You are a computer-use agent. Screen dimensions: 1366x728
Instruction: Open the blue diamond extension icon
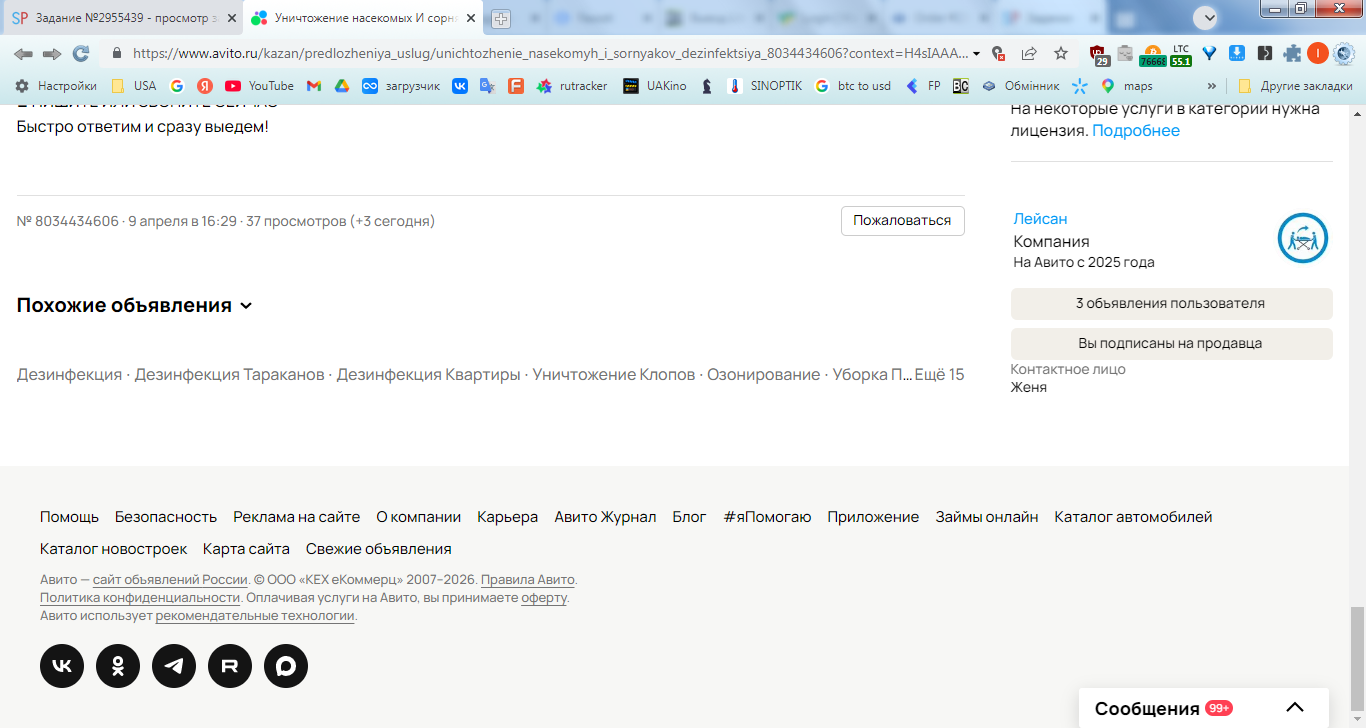[x=1209, y=53]
